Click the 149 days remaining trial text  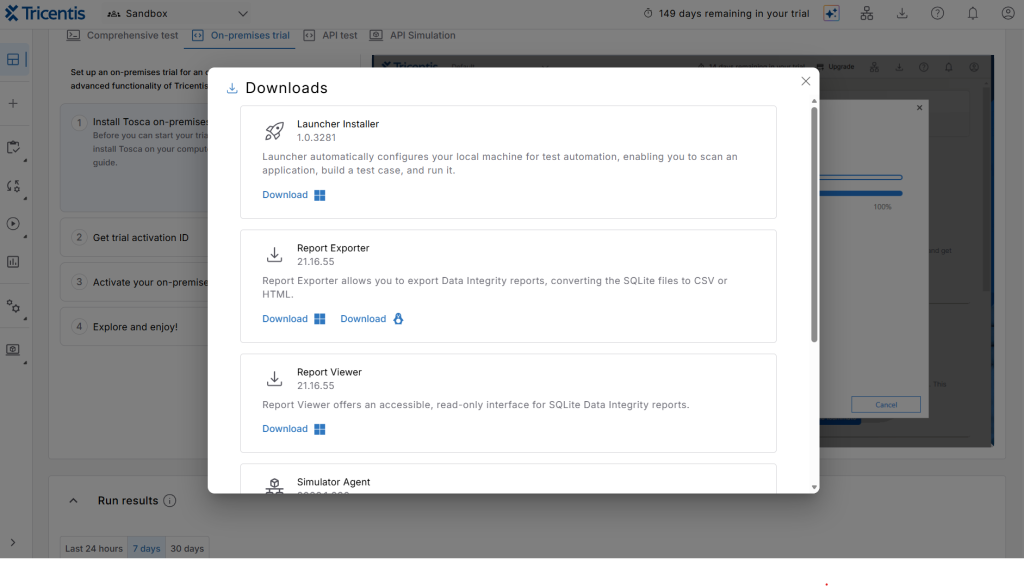coord(733,14)
